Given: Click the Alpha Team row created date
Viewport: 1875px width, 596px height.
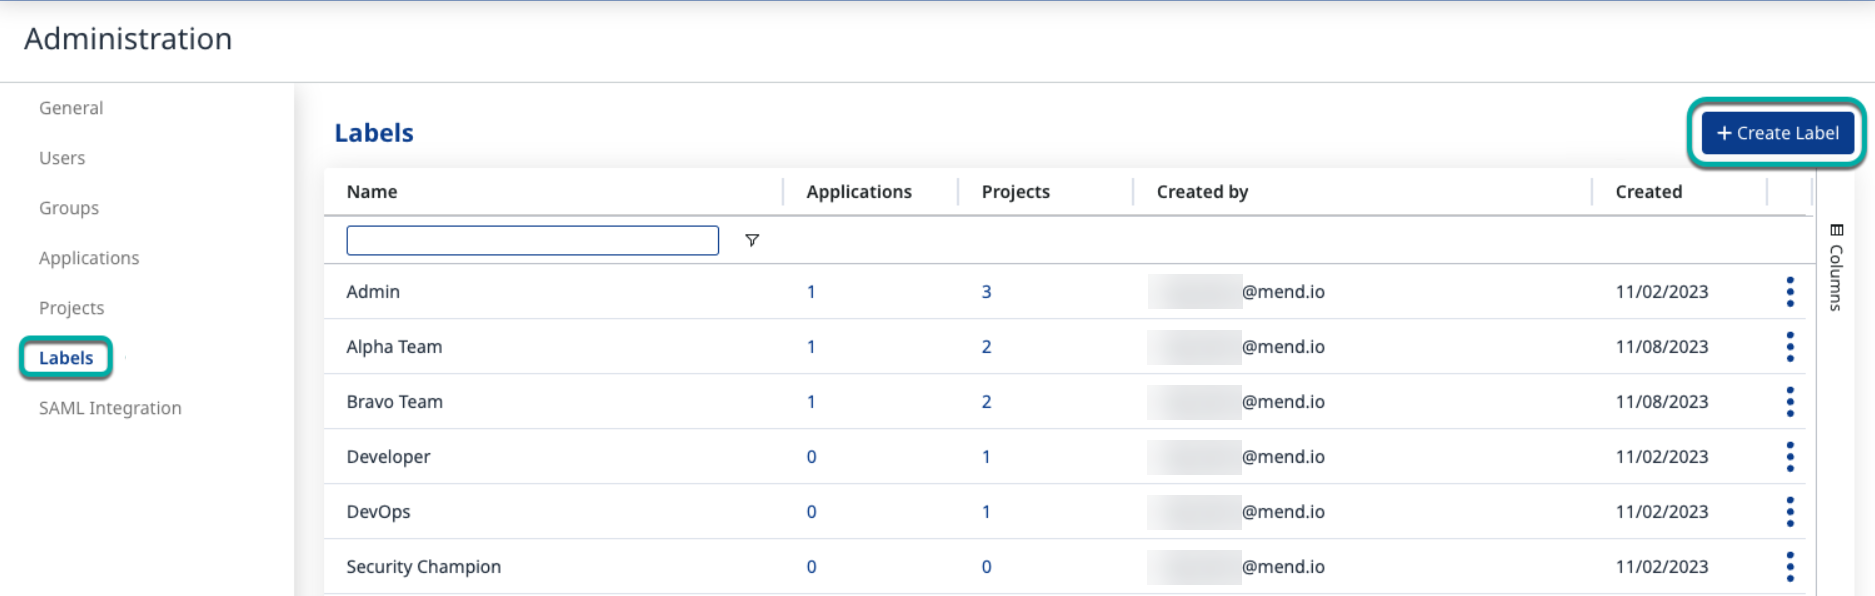Looking at the screenshot, I should tap(1662, 347).
